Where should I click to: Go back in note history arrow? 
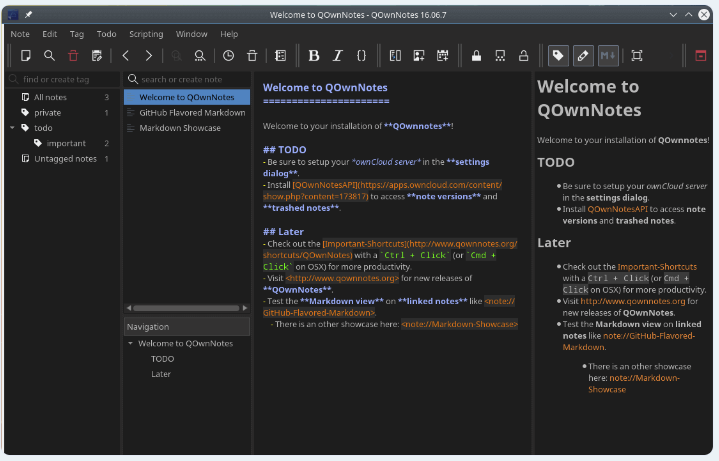[x=126, y=56]
